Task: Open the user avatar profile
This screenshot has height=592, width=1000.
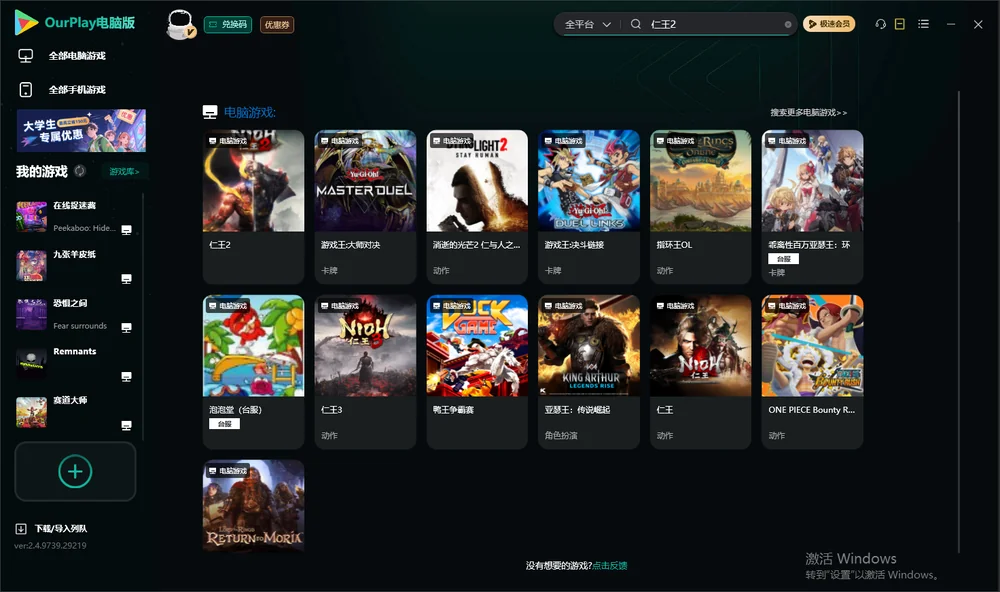Action: tap(180, 24)
